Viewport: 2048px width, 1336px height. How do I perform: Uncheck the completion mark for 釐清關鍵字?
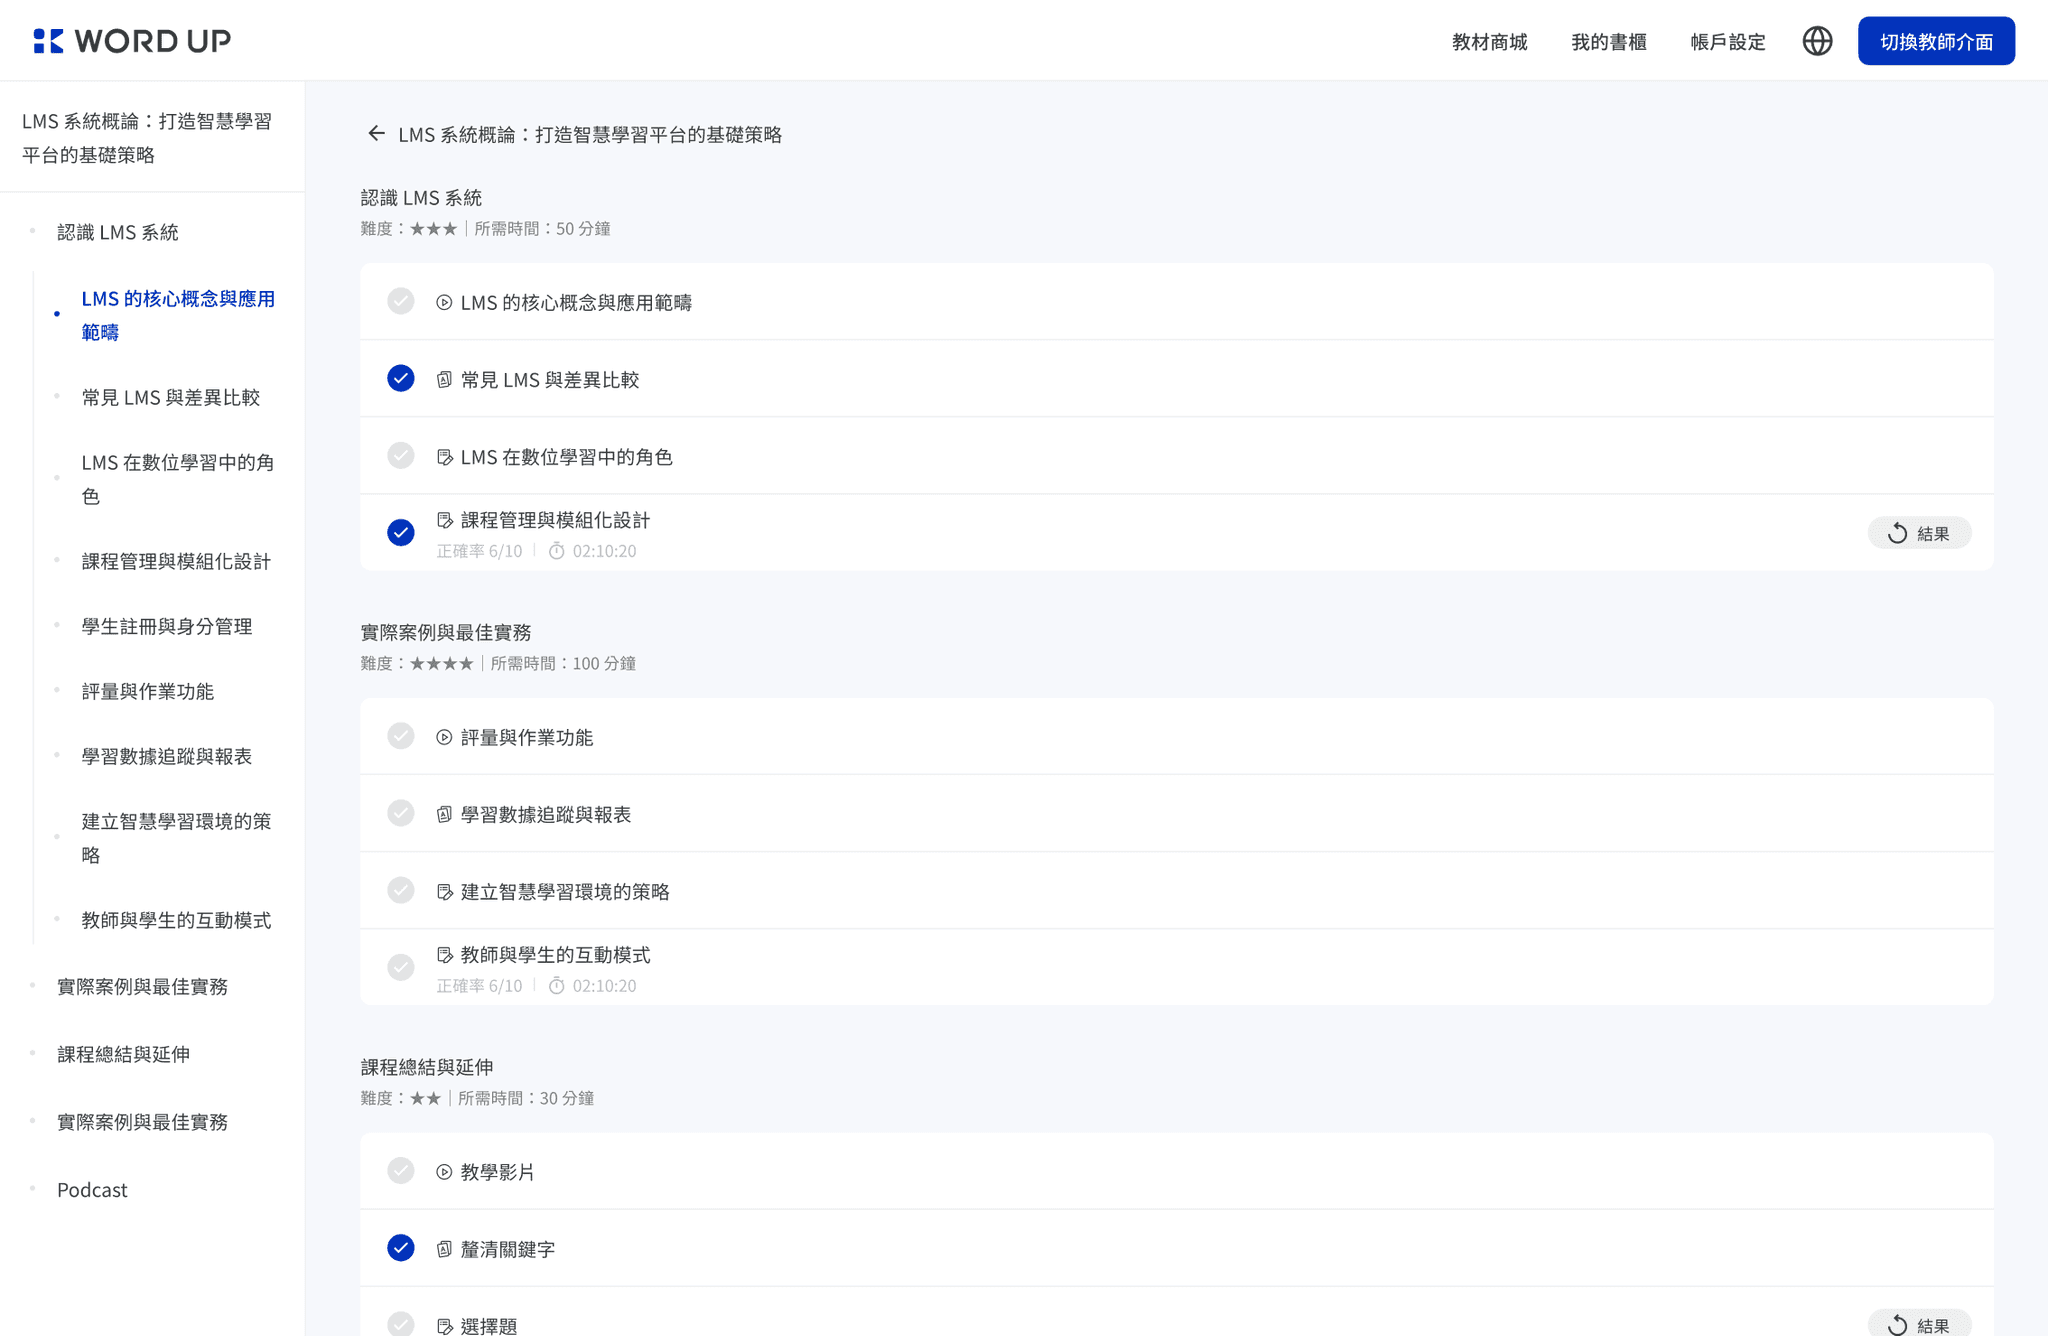(x=401, y=1248)
